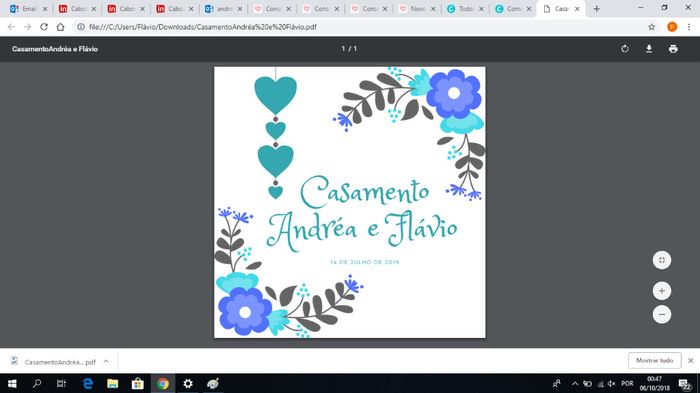Zoom out of the PDF with minus
This screenshot has height=393, width=700.
pyautogui.click(x=662, y=314)
